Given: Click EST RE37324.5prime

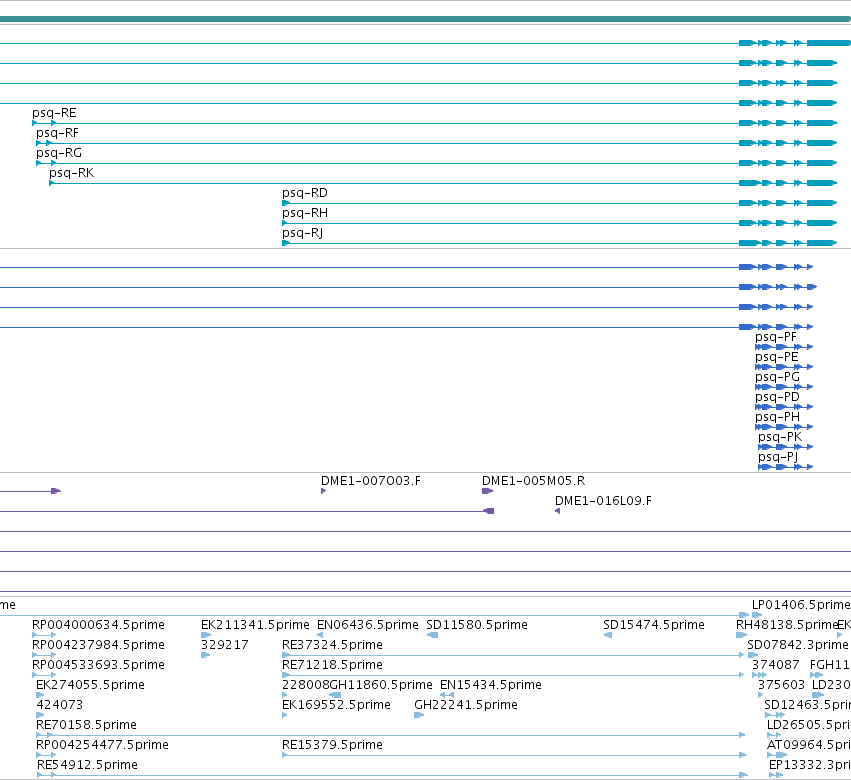Looking at the screenshot, I should pos(332,645).
